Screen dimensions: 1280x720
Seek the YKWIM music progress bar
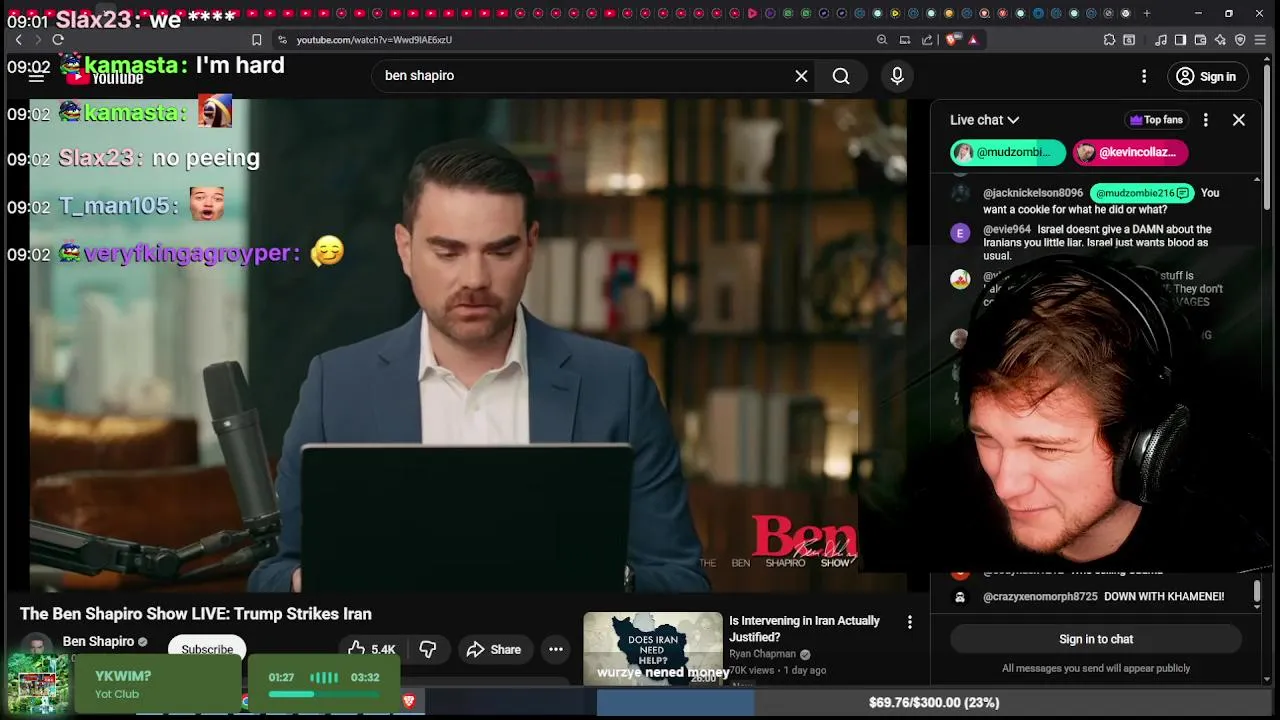323,694
